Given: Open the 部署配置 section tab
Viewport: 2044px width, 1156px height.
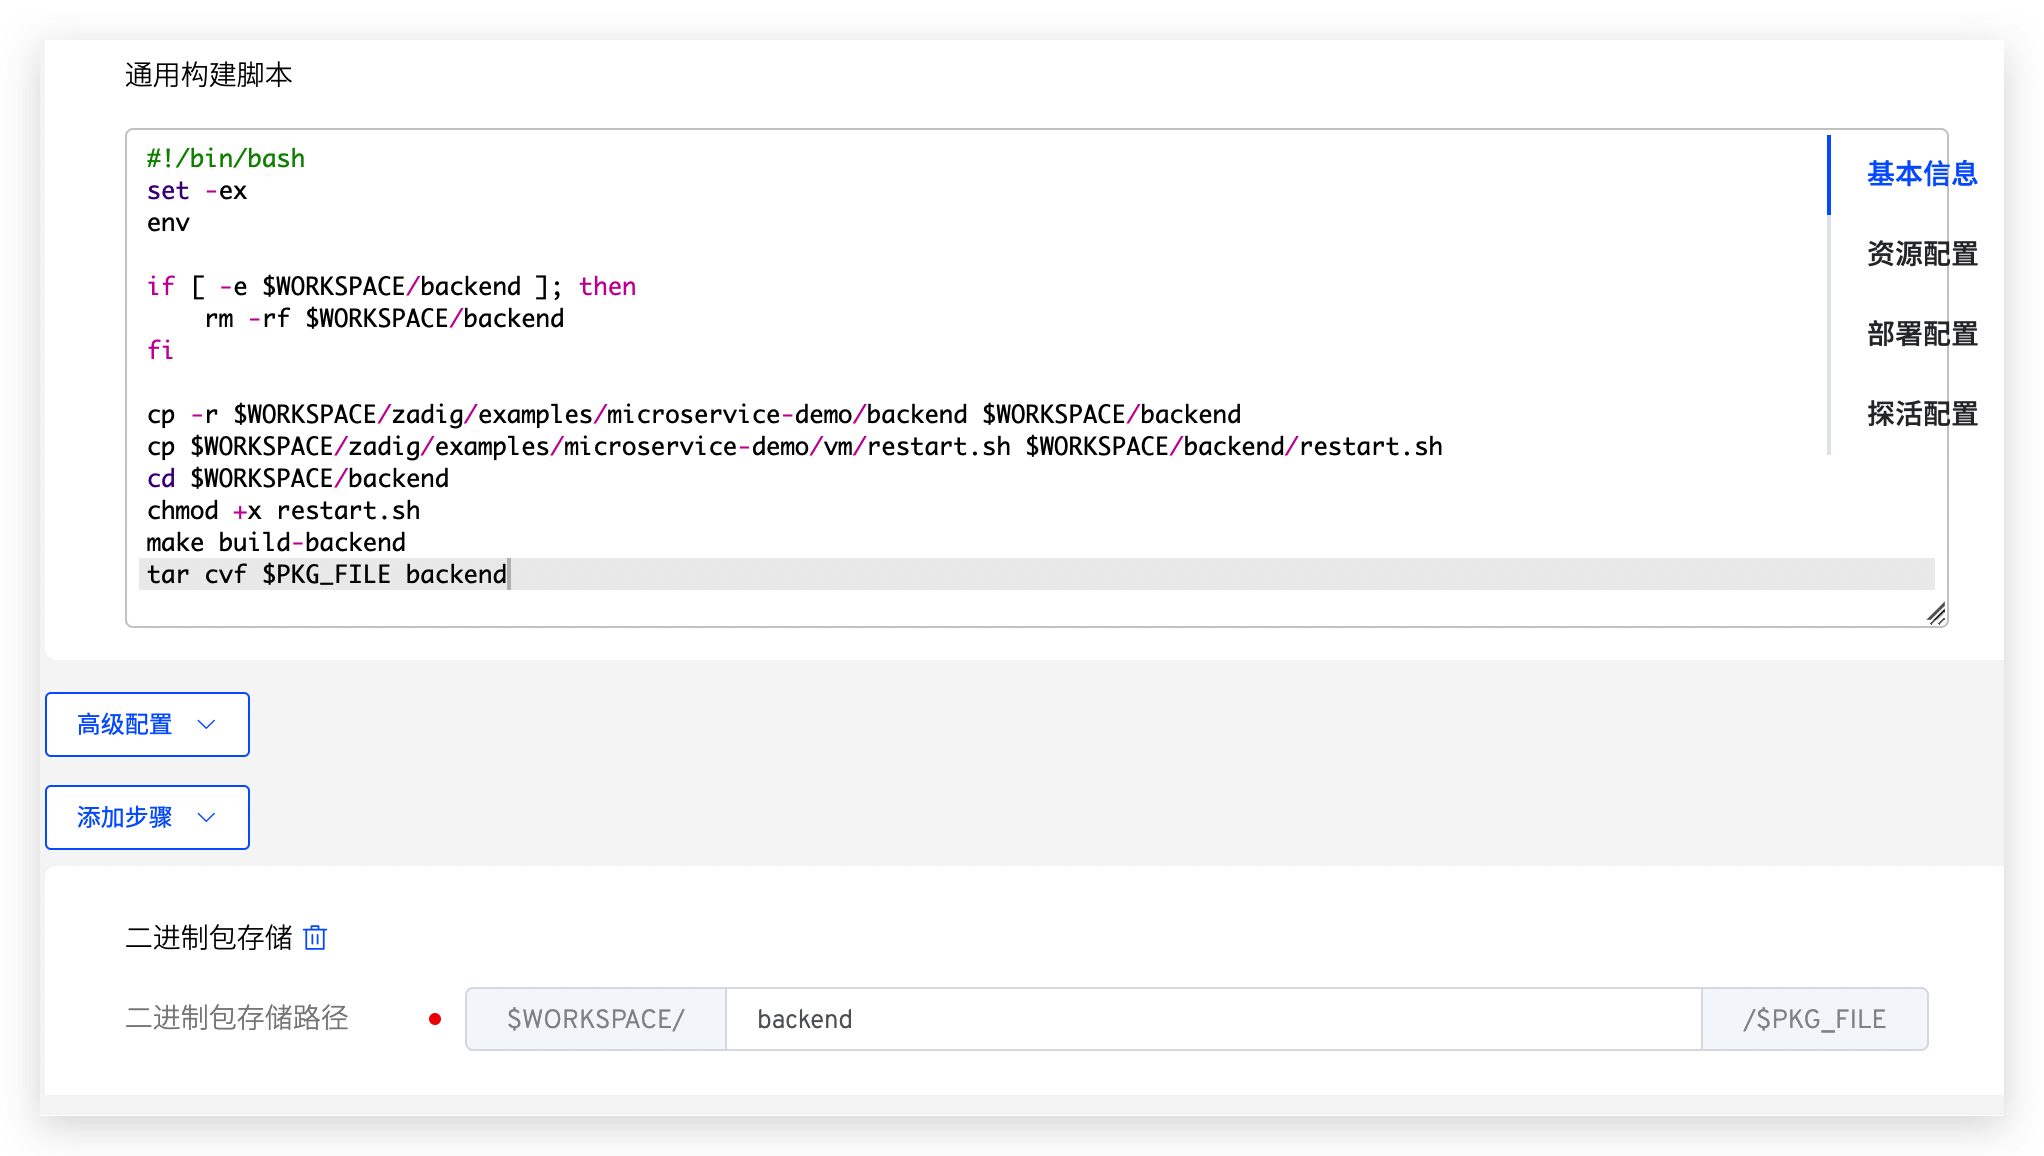Looking at the screenshot, I should [x=1921, y=334].
